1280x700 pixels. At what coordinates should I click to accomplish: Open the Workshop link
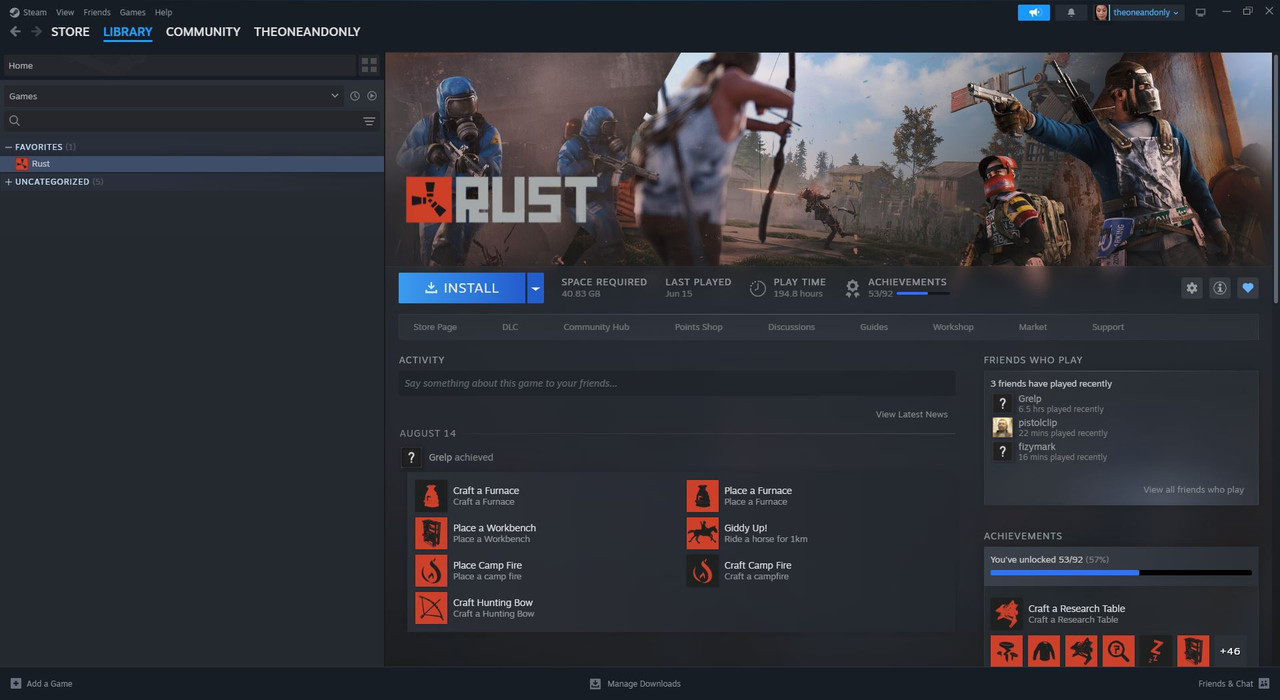pyautogui.click(x=953, y=327)
